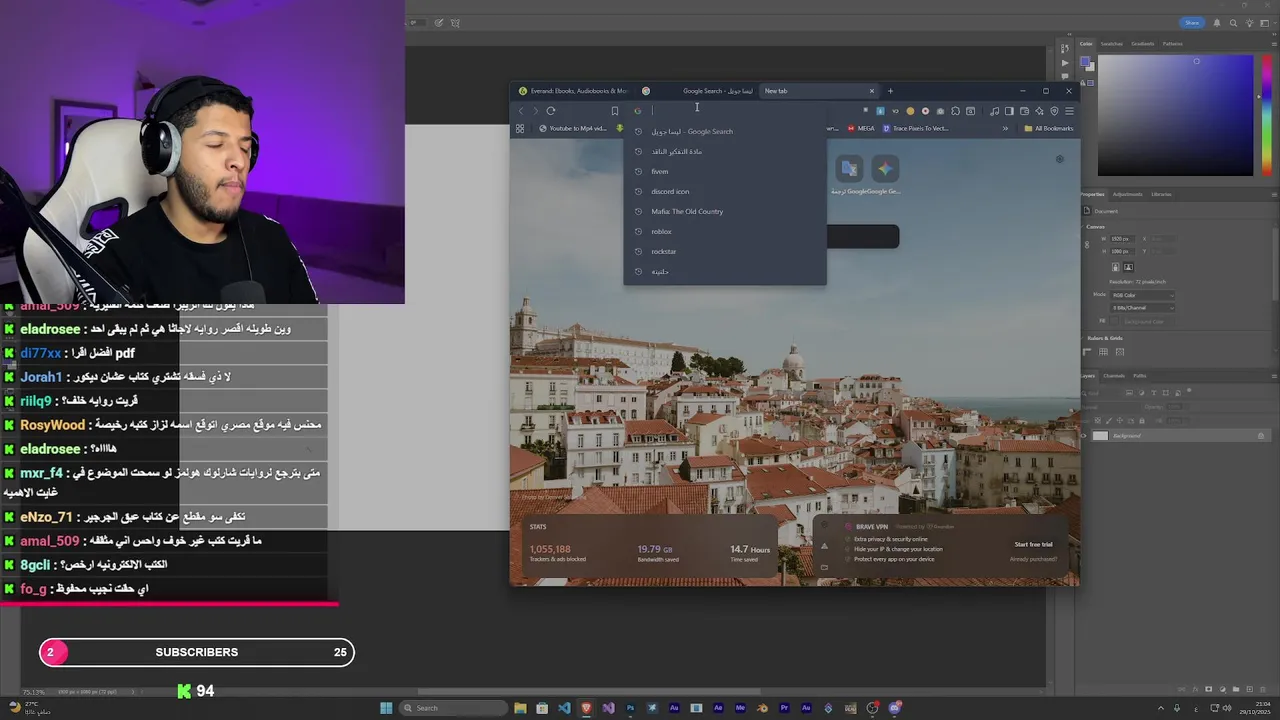Open Google Translate shortcut tile
The width and height of the screenshot is (1280, 720).
pyautogui.click(x=849, y=169)
